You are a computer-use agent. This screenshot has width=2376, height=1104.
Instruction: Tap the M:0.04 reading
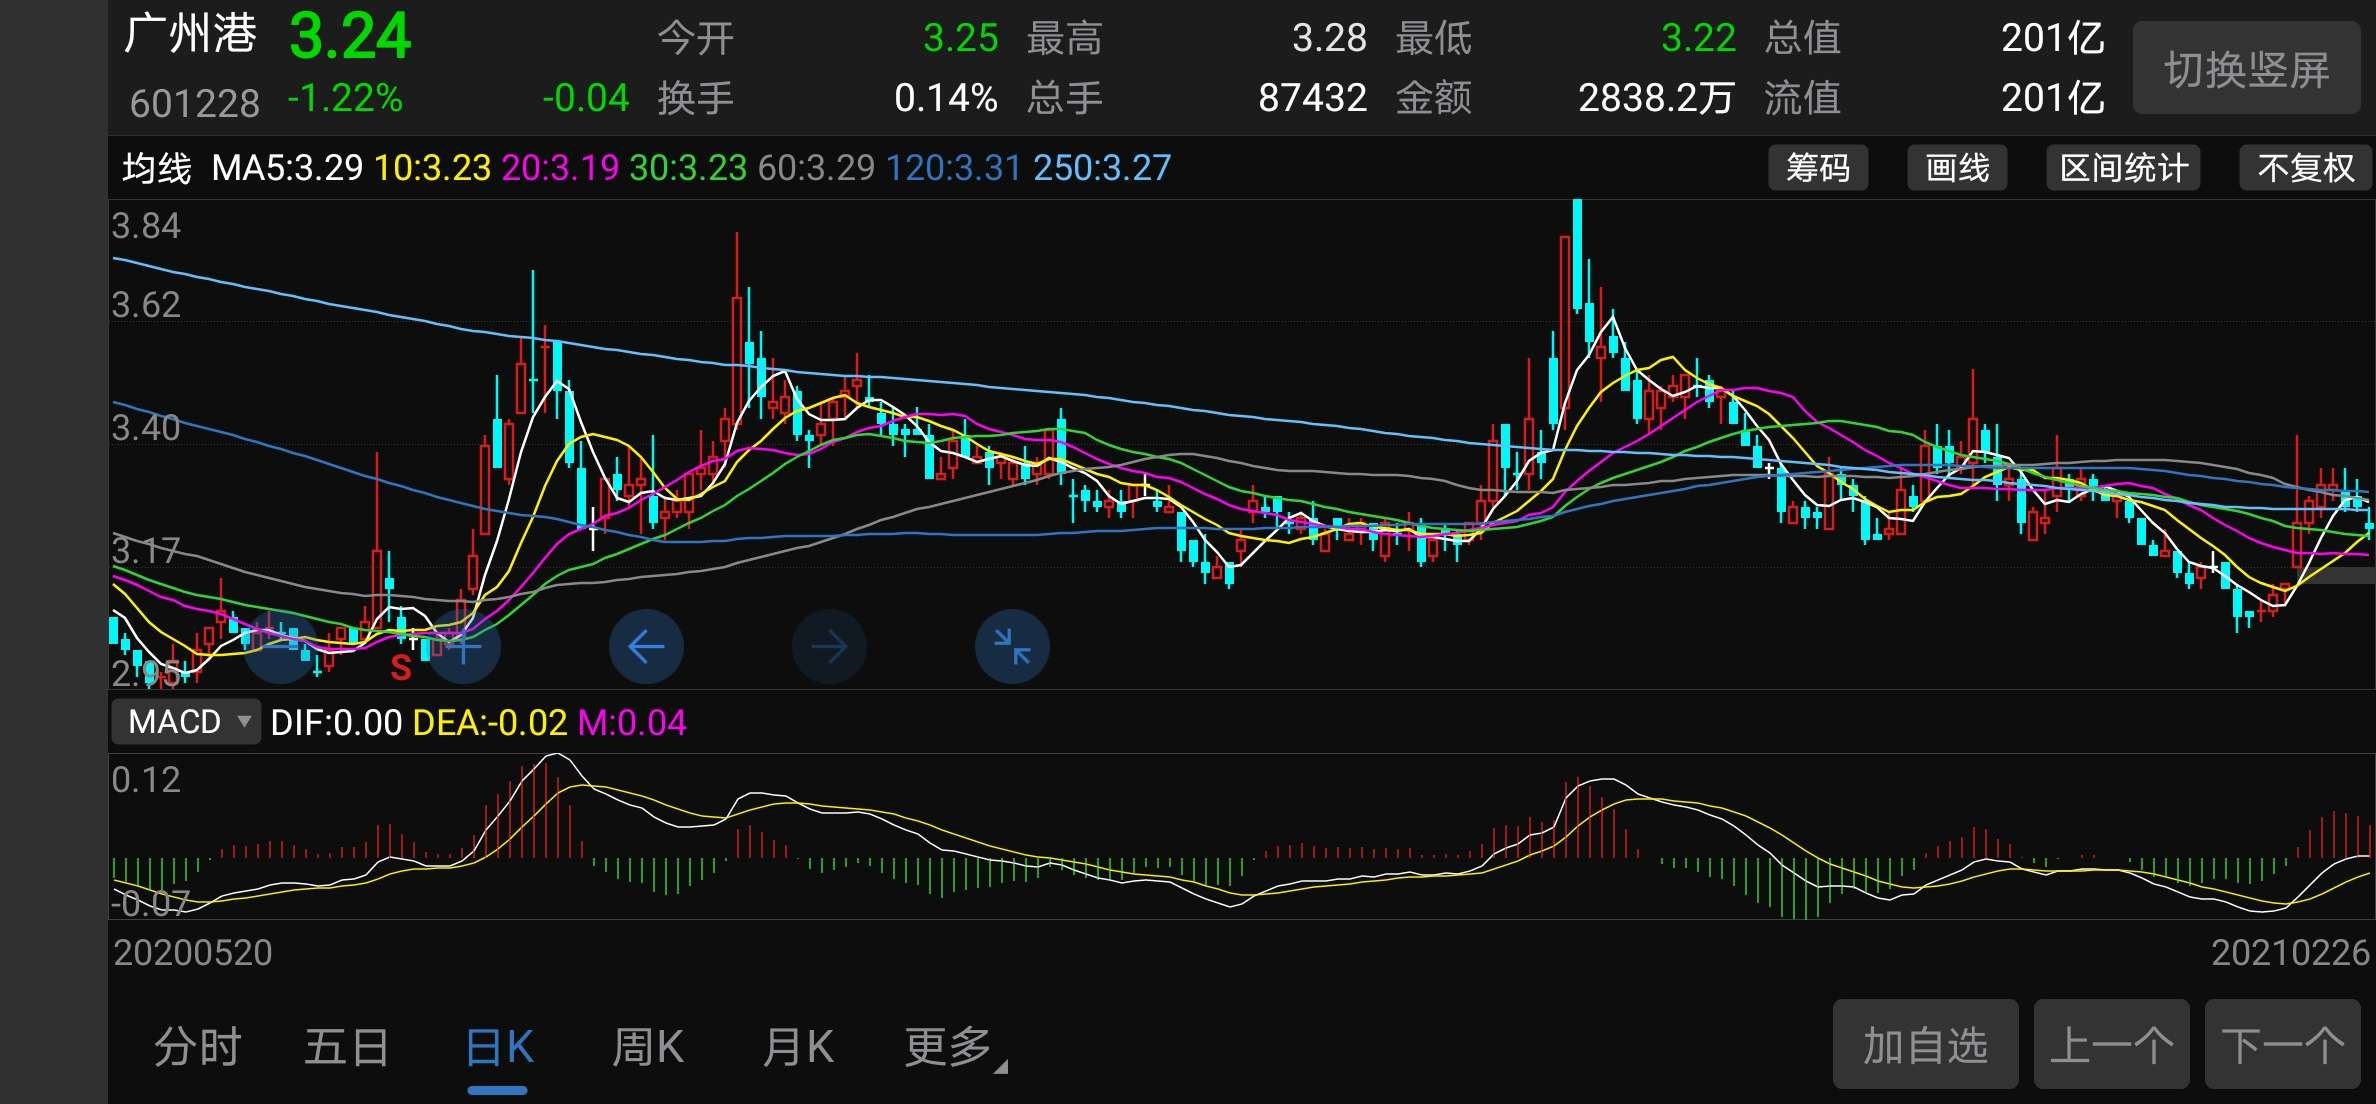tap(632, 723)
